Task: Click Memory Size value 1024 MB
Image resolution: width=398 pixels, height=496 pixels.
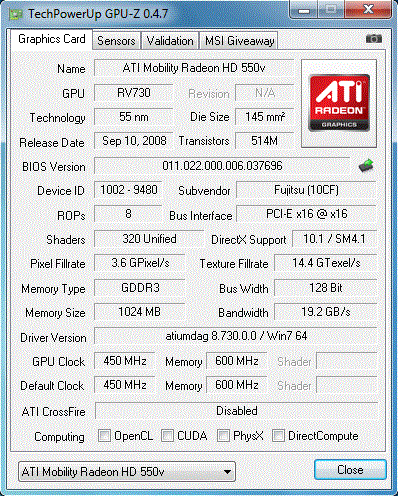Action: coord(140,312)
